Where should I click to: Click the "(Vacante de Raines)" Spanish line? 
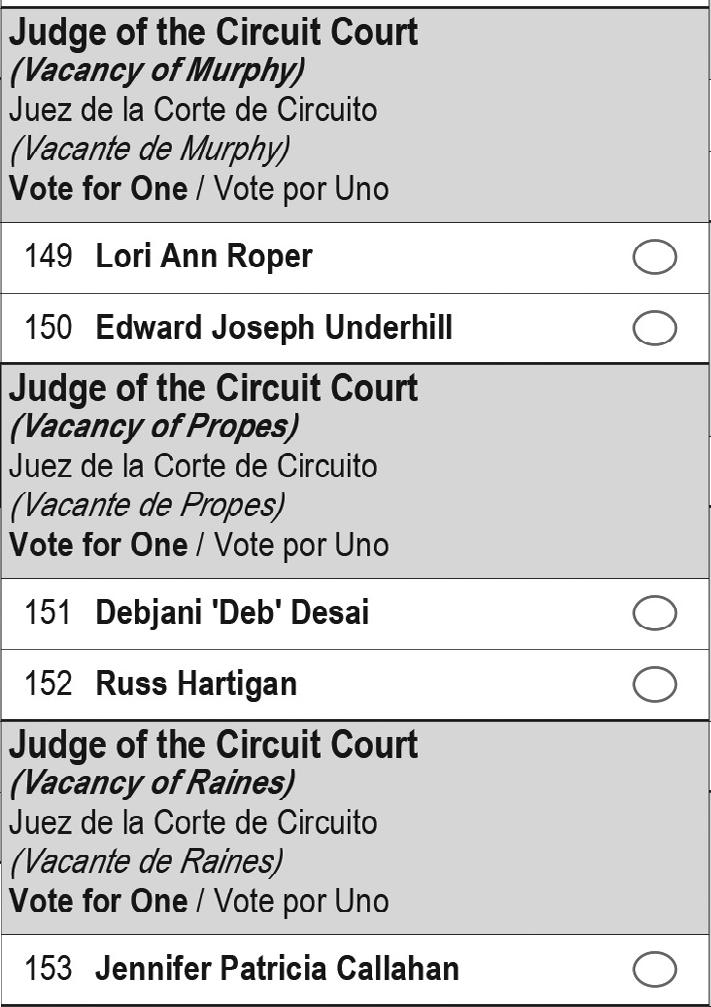click(146, 861)
